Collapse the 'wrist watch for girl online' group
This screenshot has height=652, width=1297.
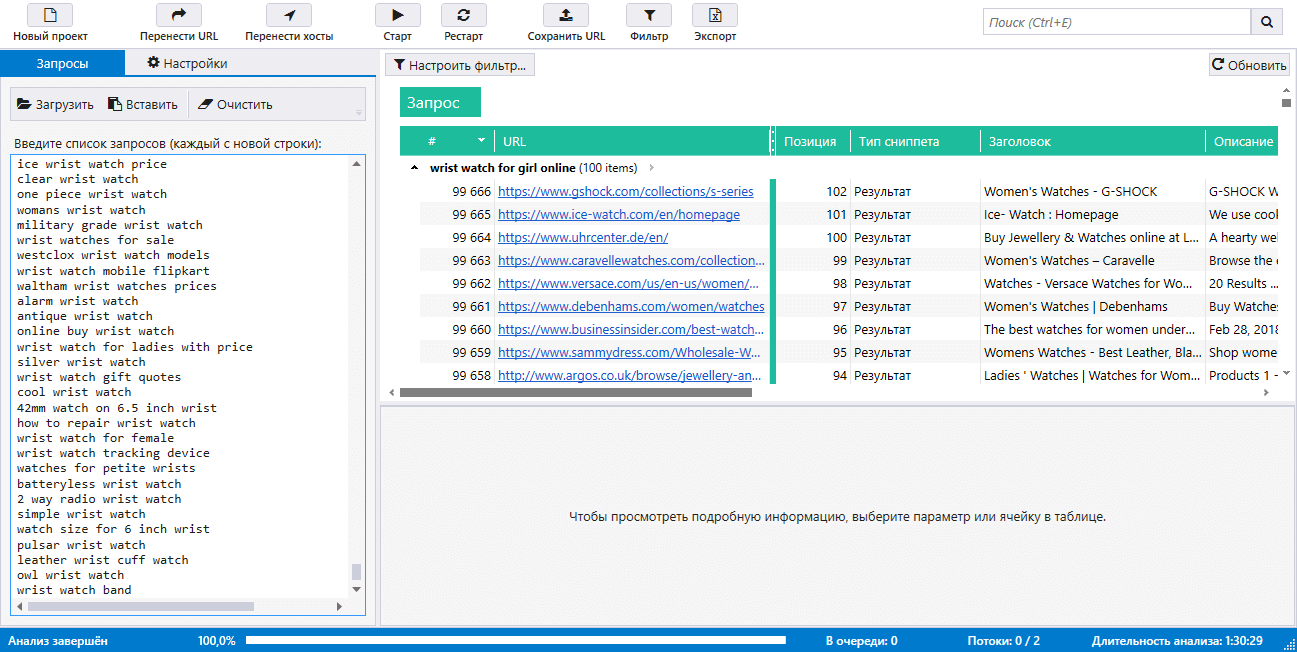pyautogui.click(x=414, y=168)
